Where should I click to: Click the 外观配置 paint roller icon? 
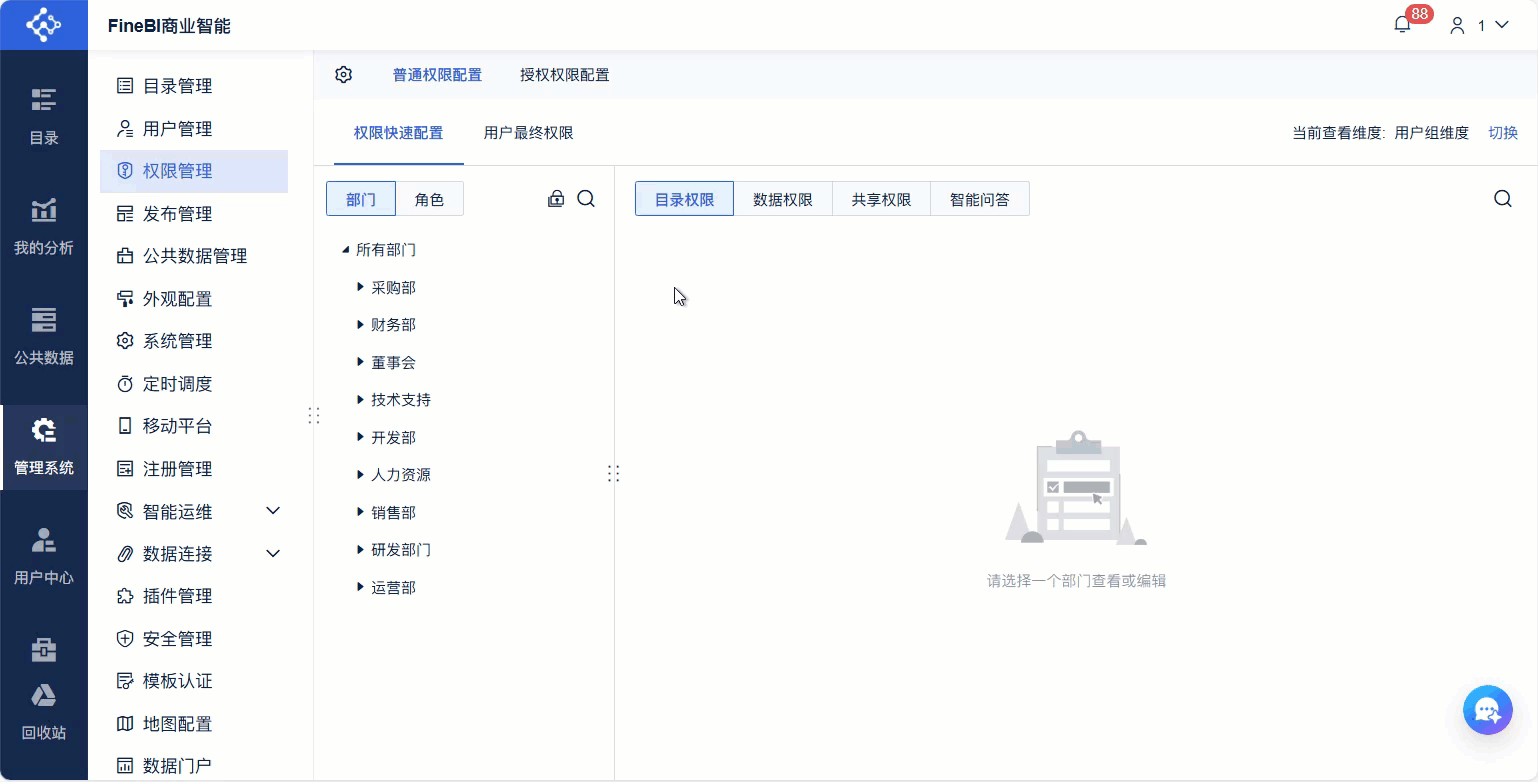125,299
